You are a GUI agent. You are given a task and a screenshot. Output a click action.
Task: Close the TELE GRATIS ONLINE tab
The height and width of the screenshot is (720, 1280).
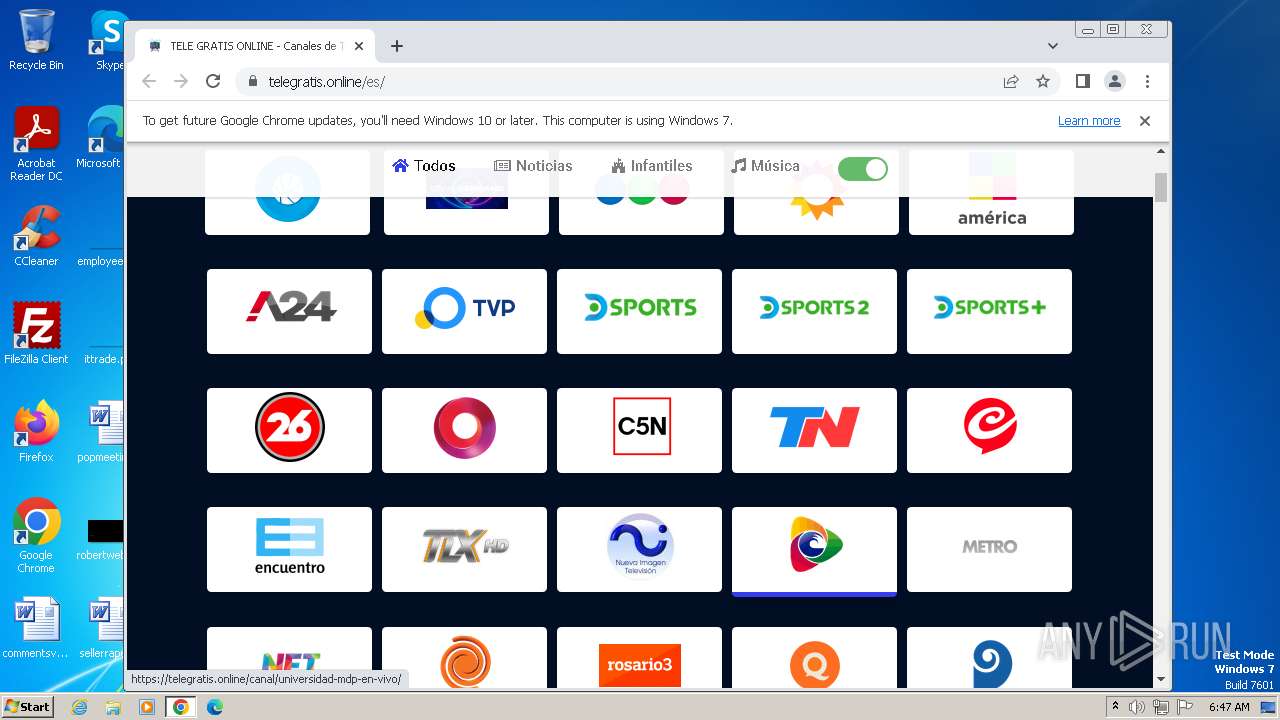tap(359, 46)
